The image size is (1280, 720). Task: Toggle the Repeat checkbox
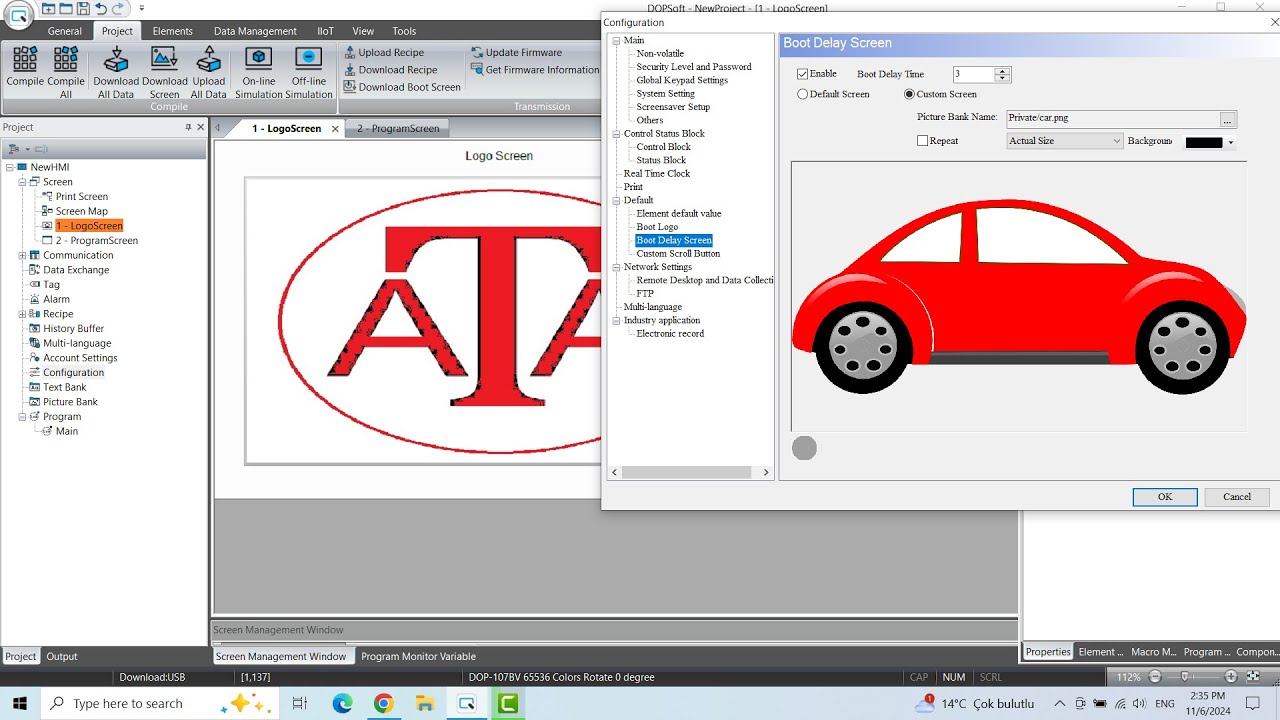922,141
